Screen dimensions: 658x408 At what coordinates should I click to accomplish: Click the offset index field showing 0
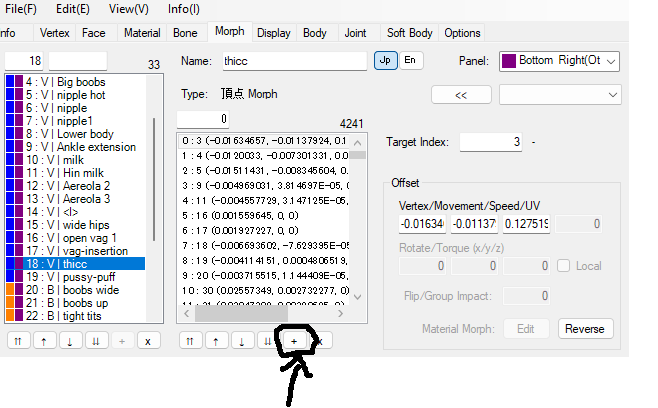point(203,119)
